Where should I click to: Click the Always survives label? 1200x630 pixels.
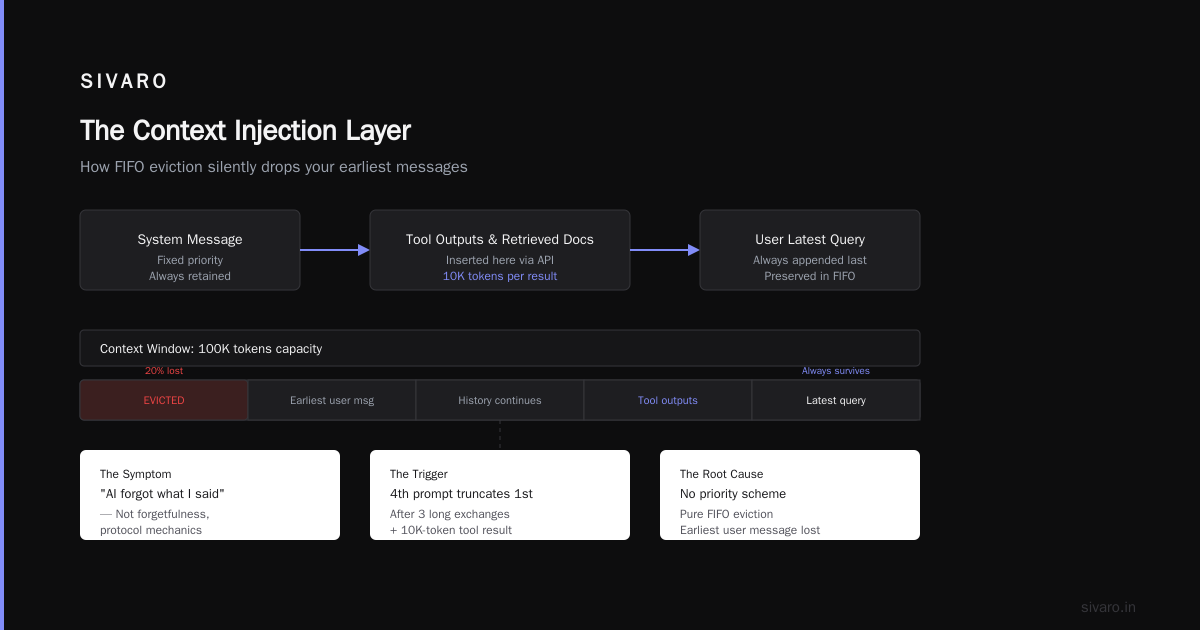tap(836, 371)
